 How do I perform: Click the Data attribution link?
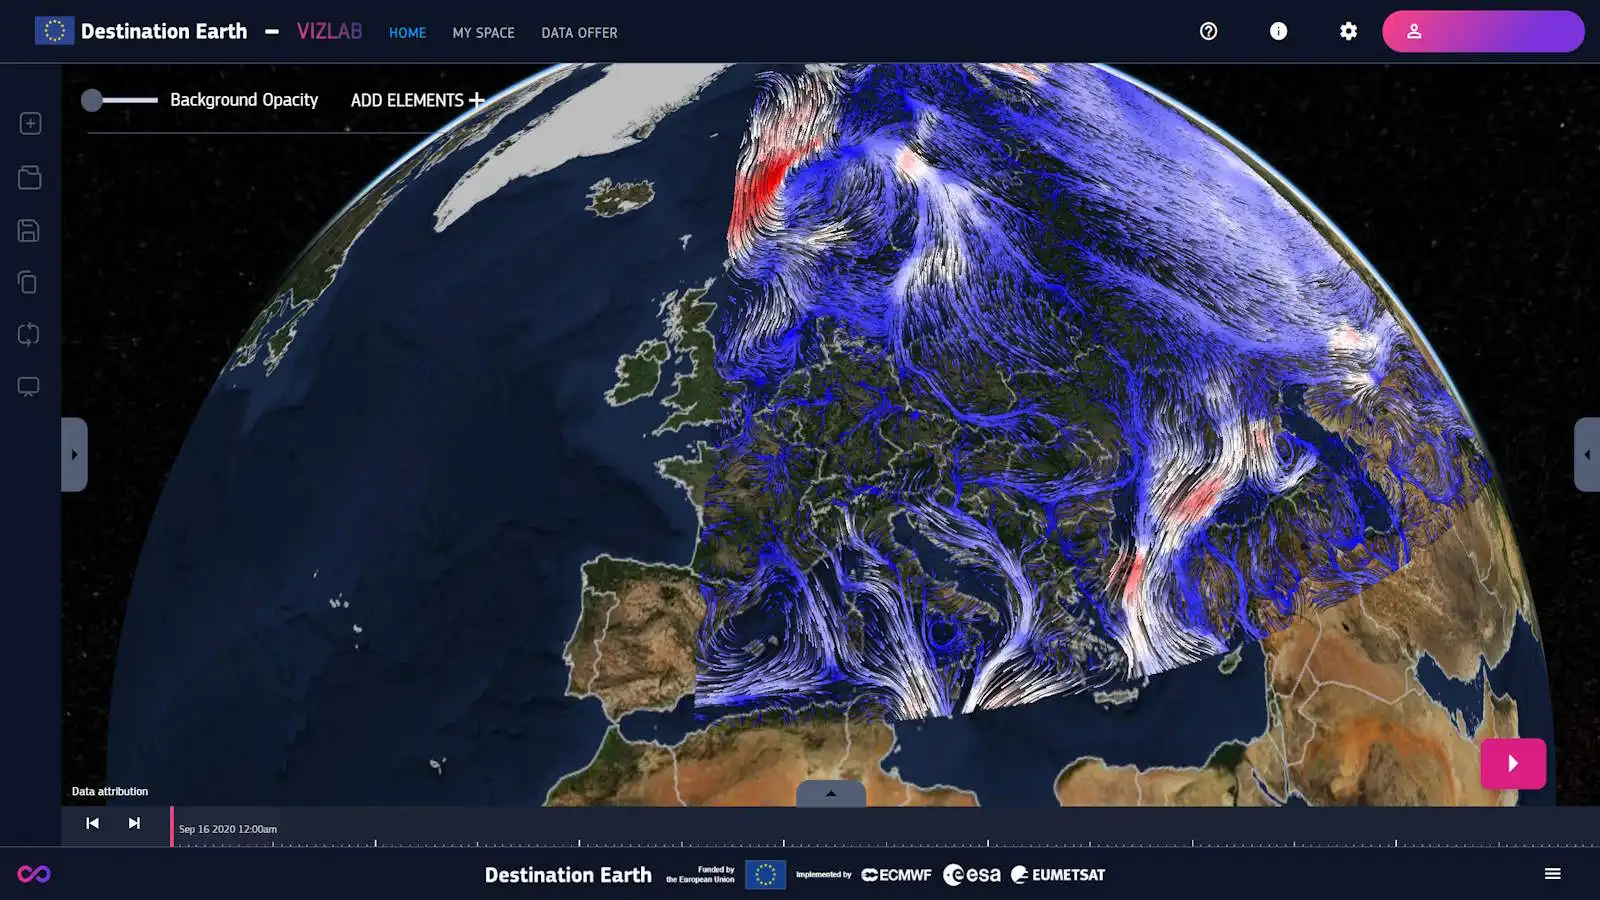click(110, 791)
